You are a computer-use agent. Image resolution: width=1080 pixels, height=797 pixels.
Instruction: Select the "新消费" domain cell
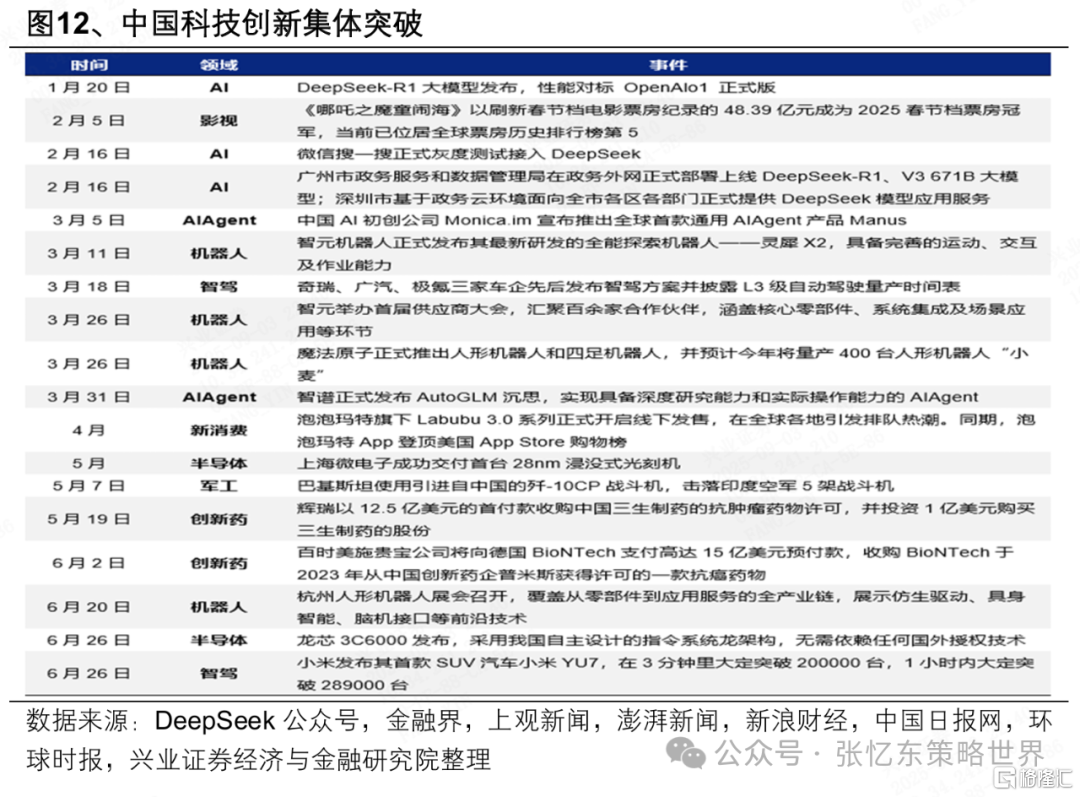click(219, 431)
